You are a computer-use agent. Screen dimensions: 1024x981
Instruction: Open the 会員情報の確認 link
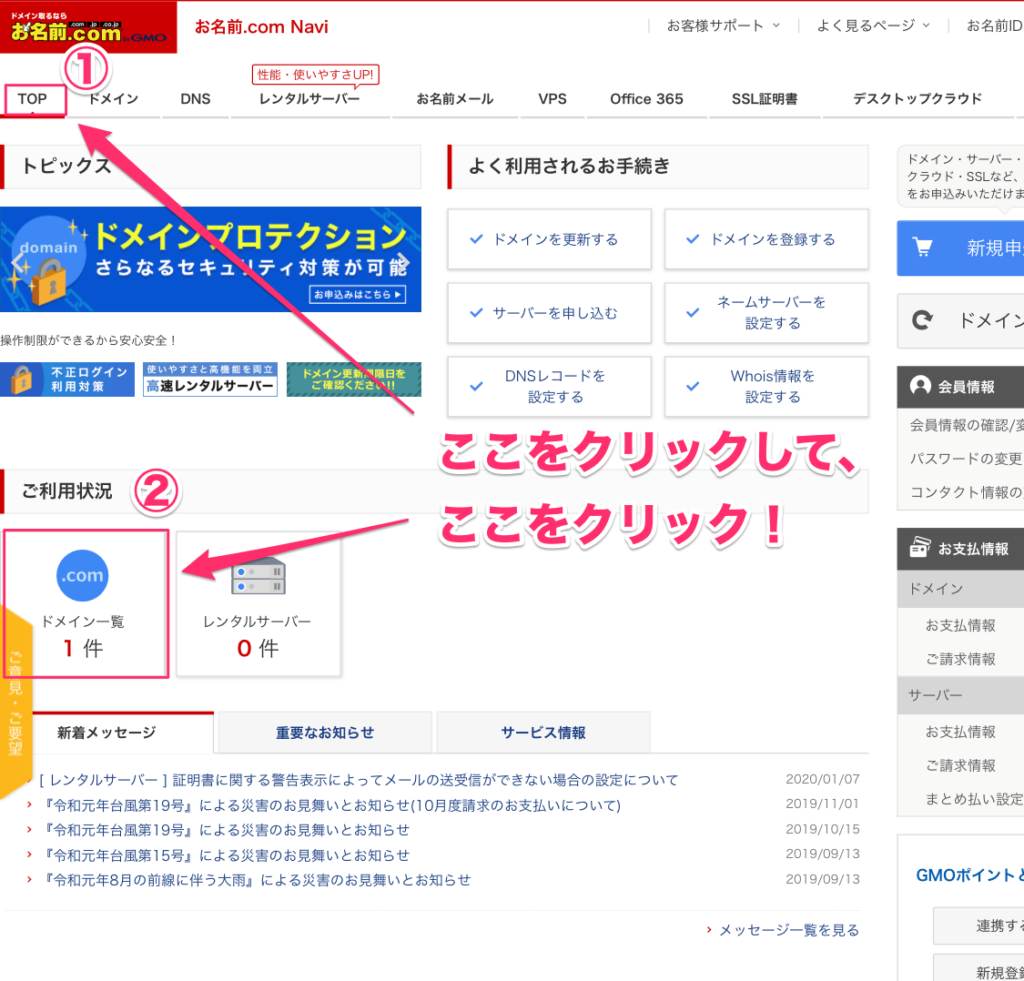[967, 425]
